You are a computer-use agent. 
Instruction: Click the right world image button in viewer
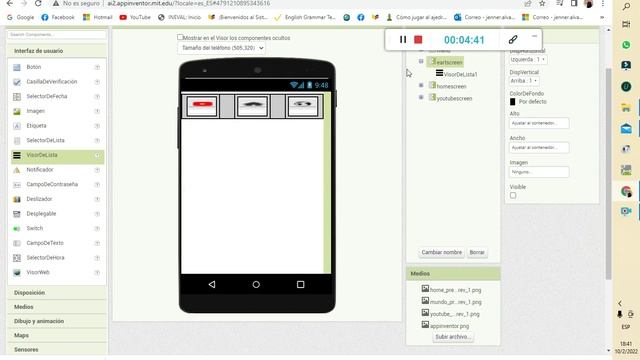click(302, 106)
